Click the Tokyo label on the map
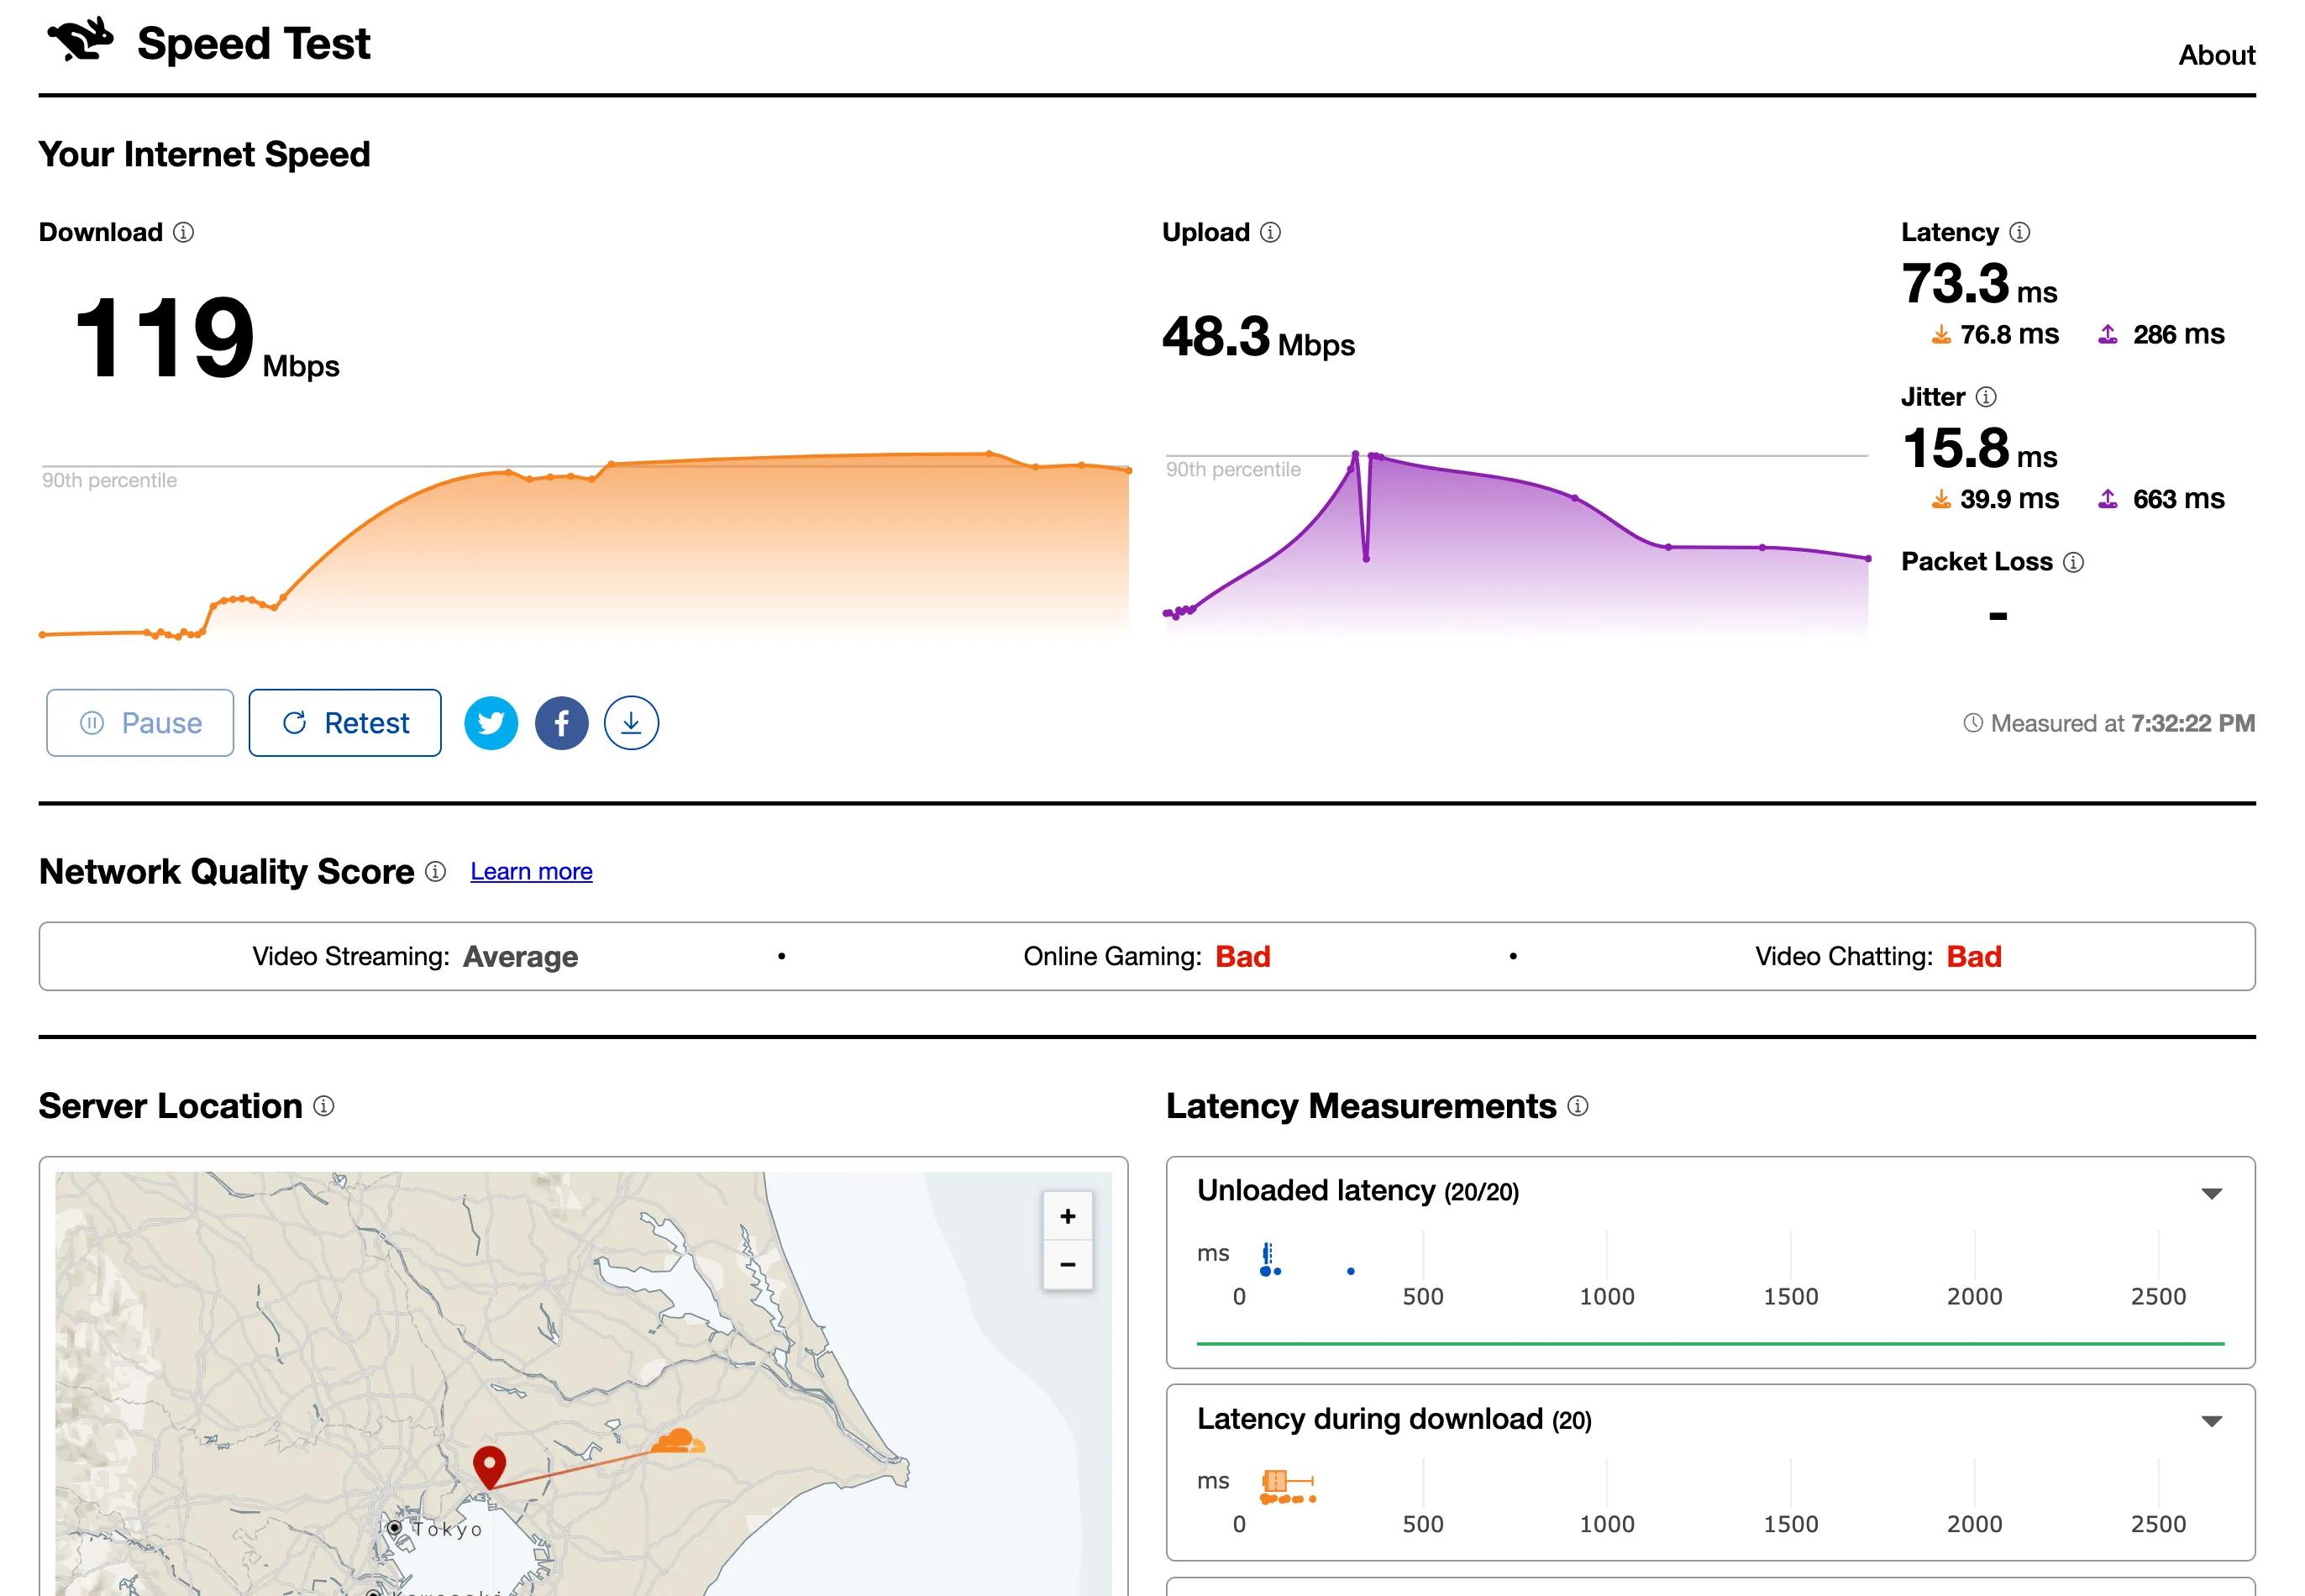 click(447, 1529)
